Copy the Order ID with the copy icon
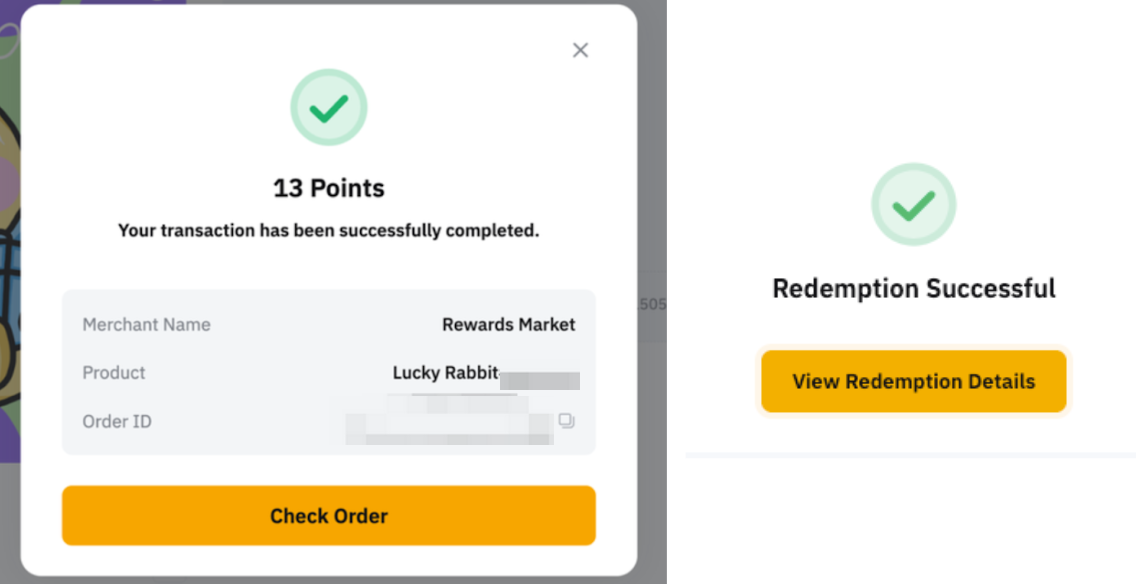Viewport: 1136px width, 584px height. click(x=566, y=421)
